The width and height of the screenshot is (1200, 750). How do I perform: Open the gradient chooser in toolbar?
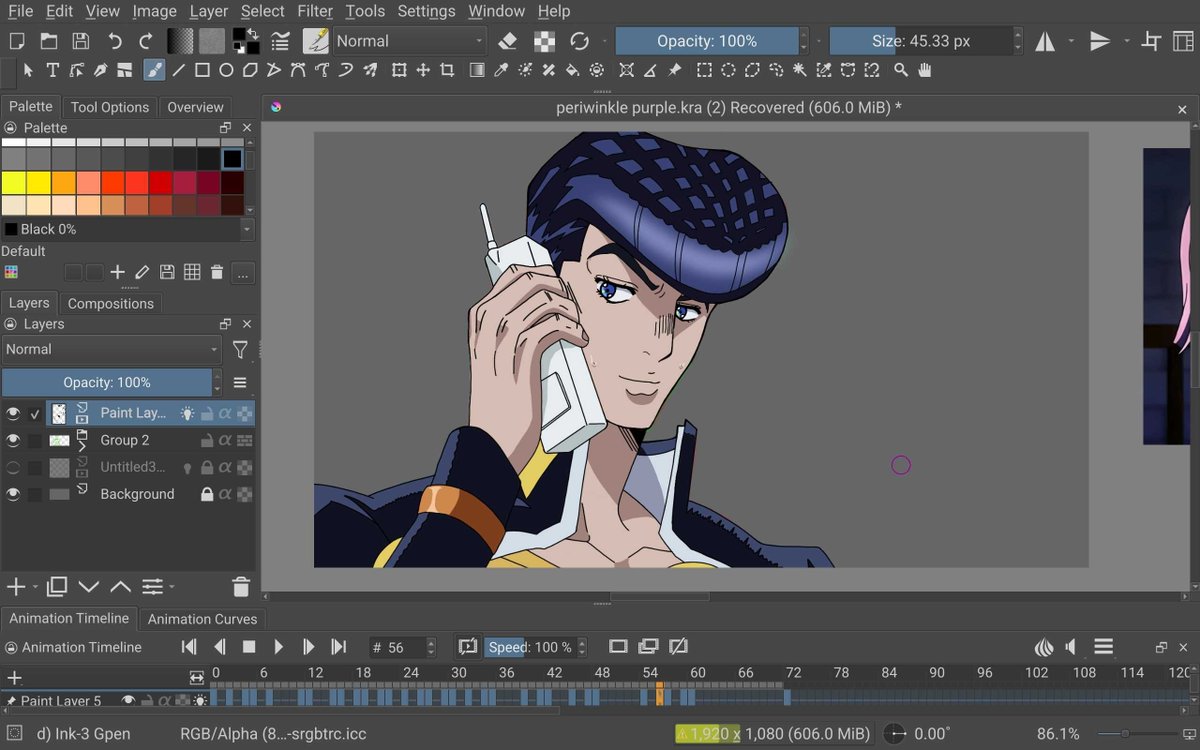[180, 41]
